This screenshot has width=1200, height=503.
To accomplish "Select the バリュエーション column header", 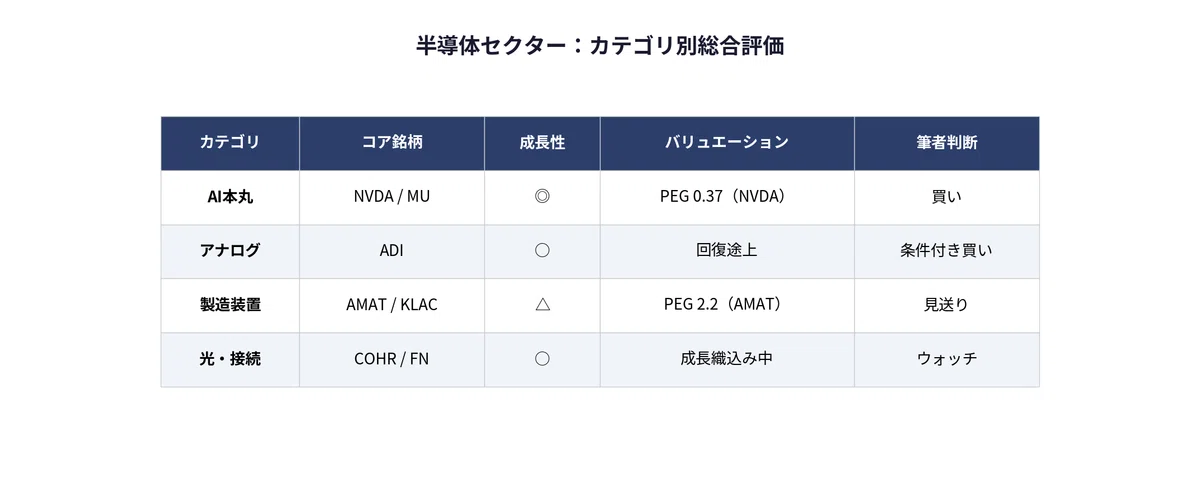I will click(727, 143).
